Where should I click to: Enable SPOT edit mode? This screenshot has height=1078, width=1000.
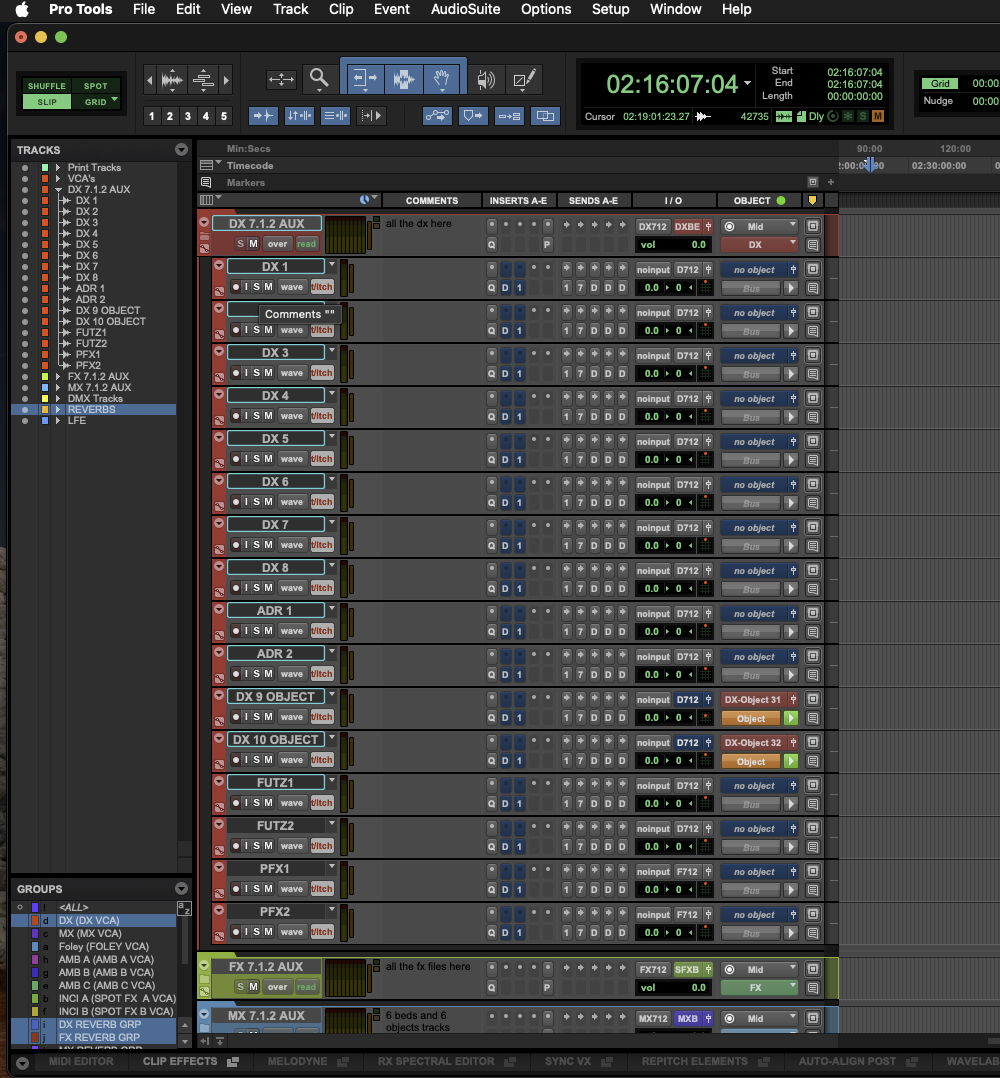click(96, 86)
